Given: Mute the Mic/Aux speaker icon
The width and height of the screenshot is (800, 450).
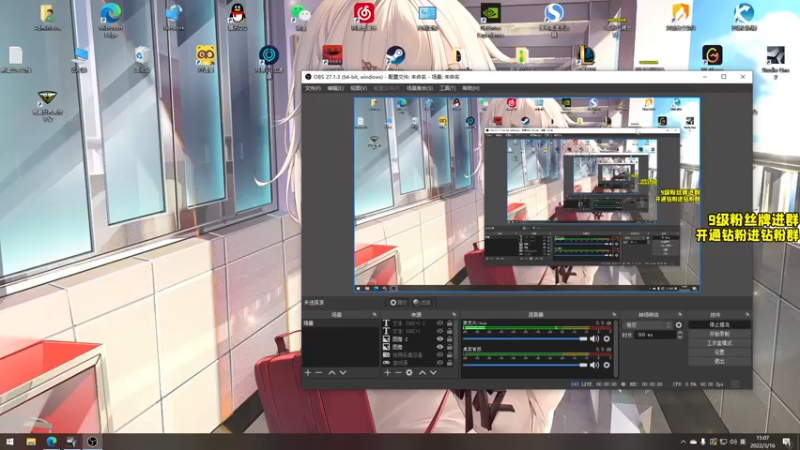Looking at the screenshot, I should point(594,339).
